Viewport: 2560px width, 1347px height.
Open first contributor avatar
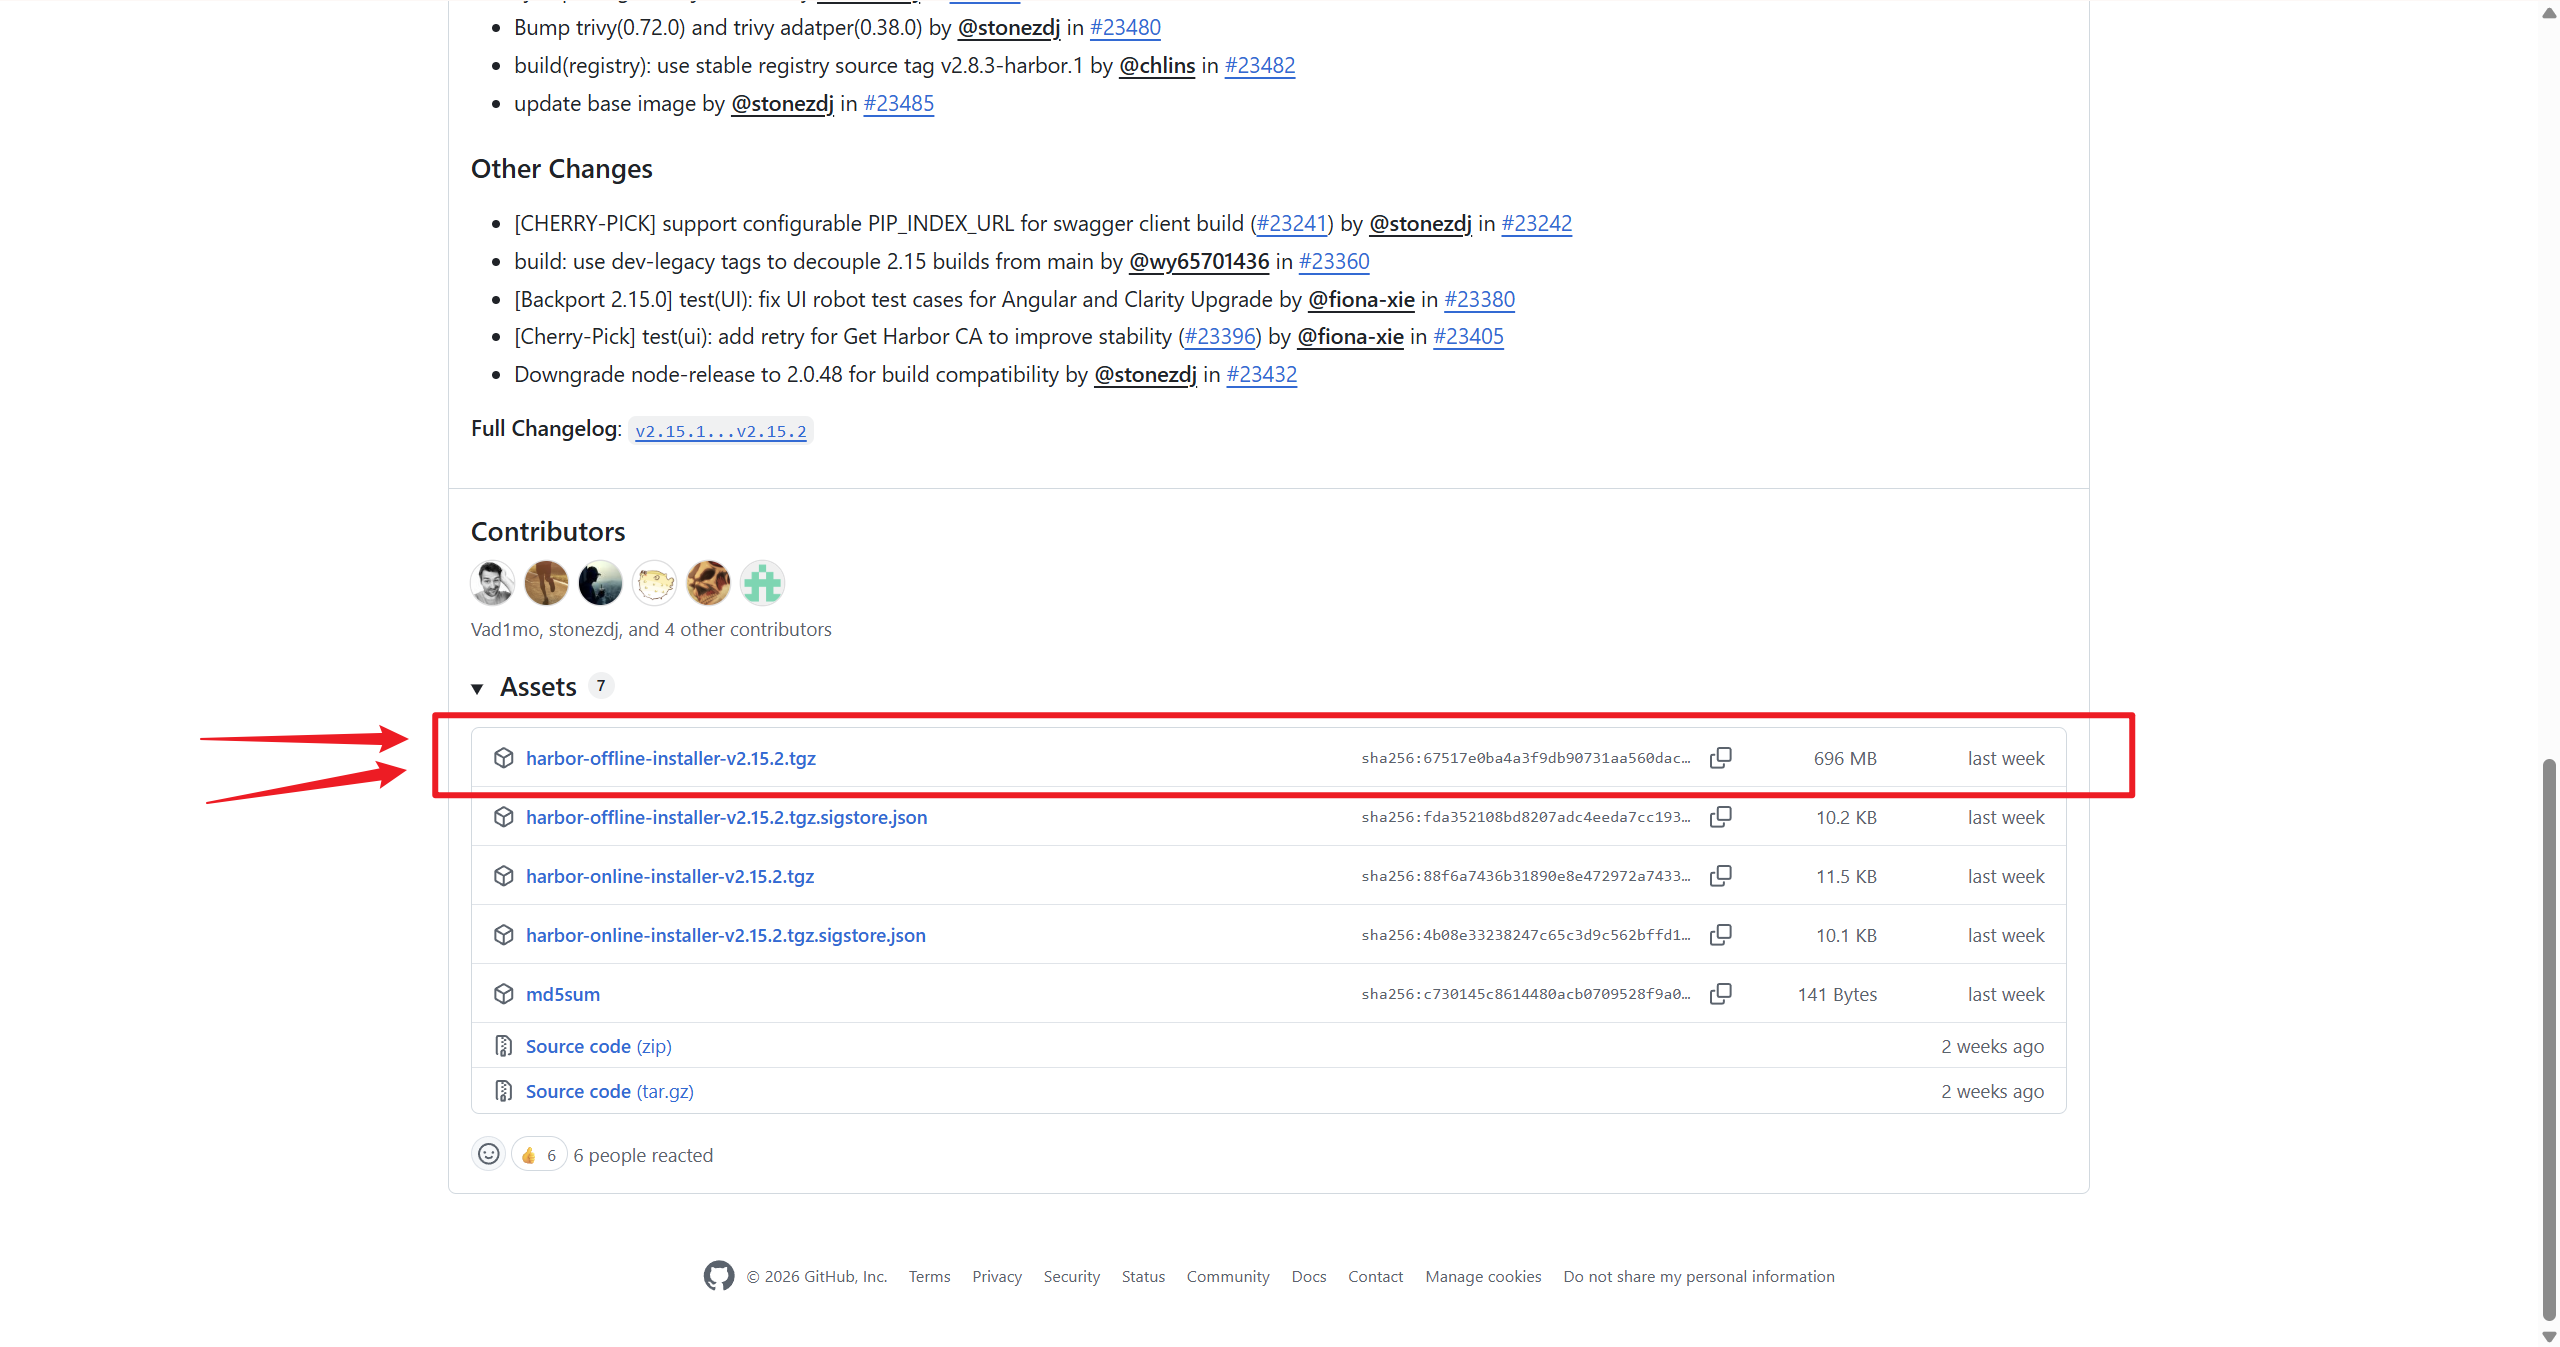click(492, 583)
